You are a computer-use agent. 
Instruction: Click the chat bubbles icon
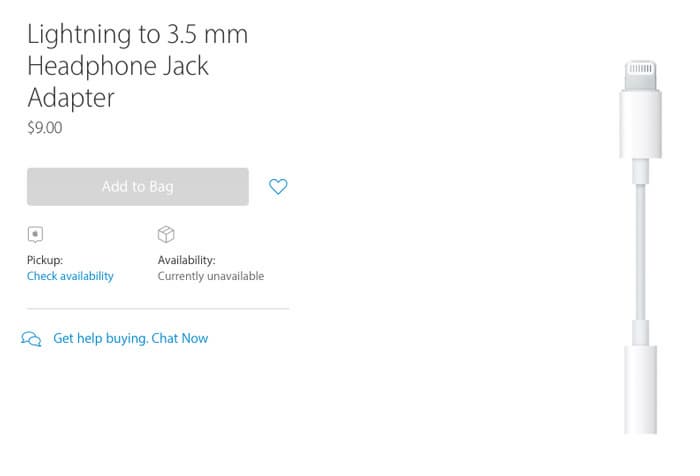pos(31,339)
